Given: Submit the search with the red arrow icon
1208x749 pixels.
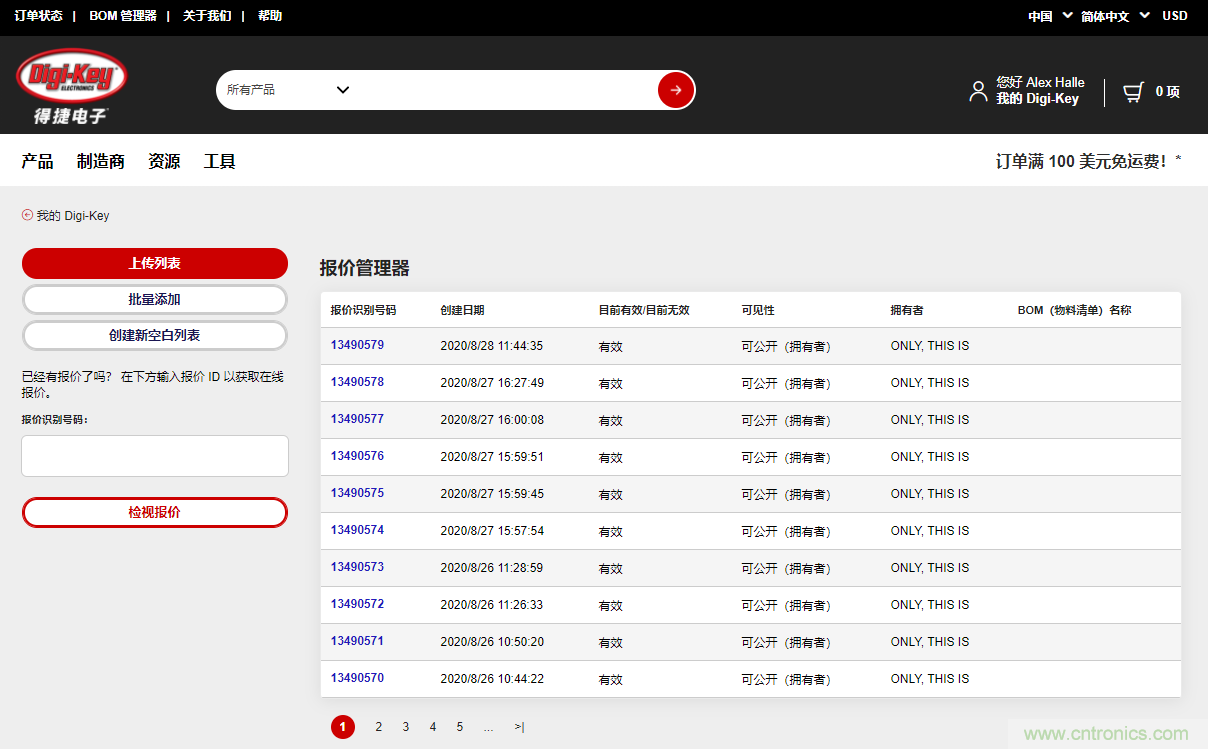Looking at the screenshot, I should (675, 89).
